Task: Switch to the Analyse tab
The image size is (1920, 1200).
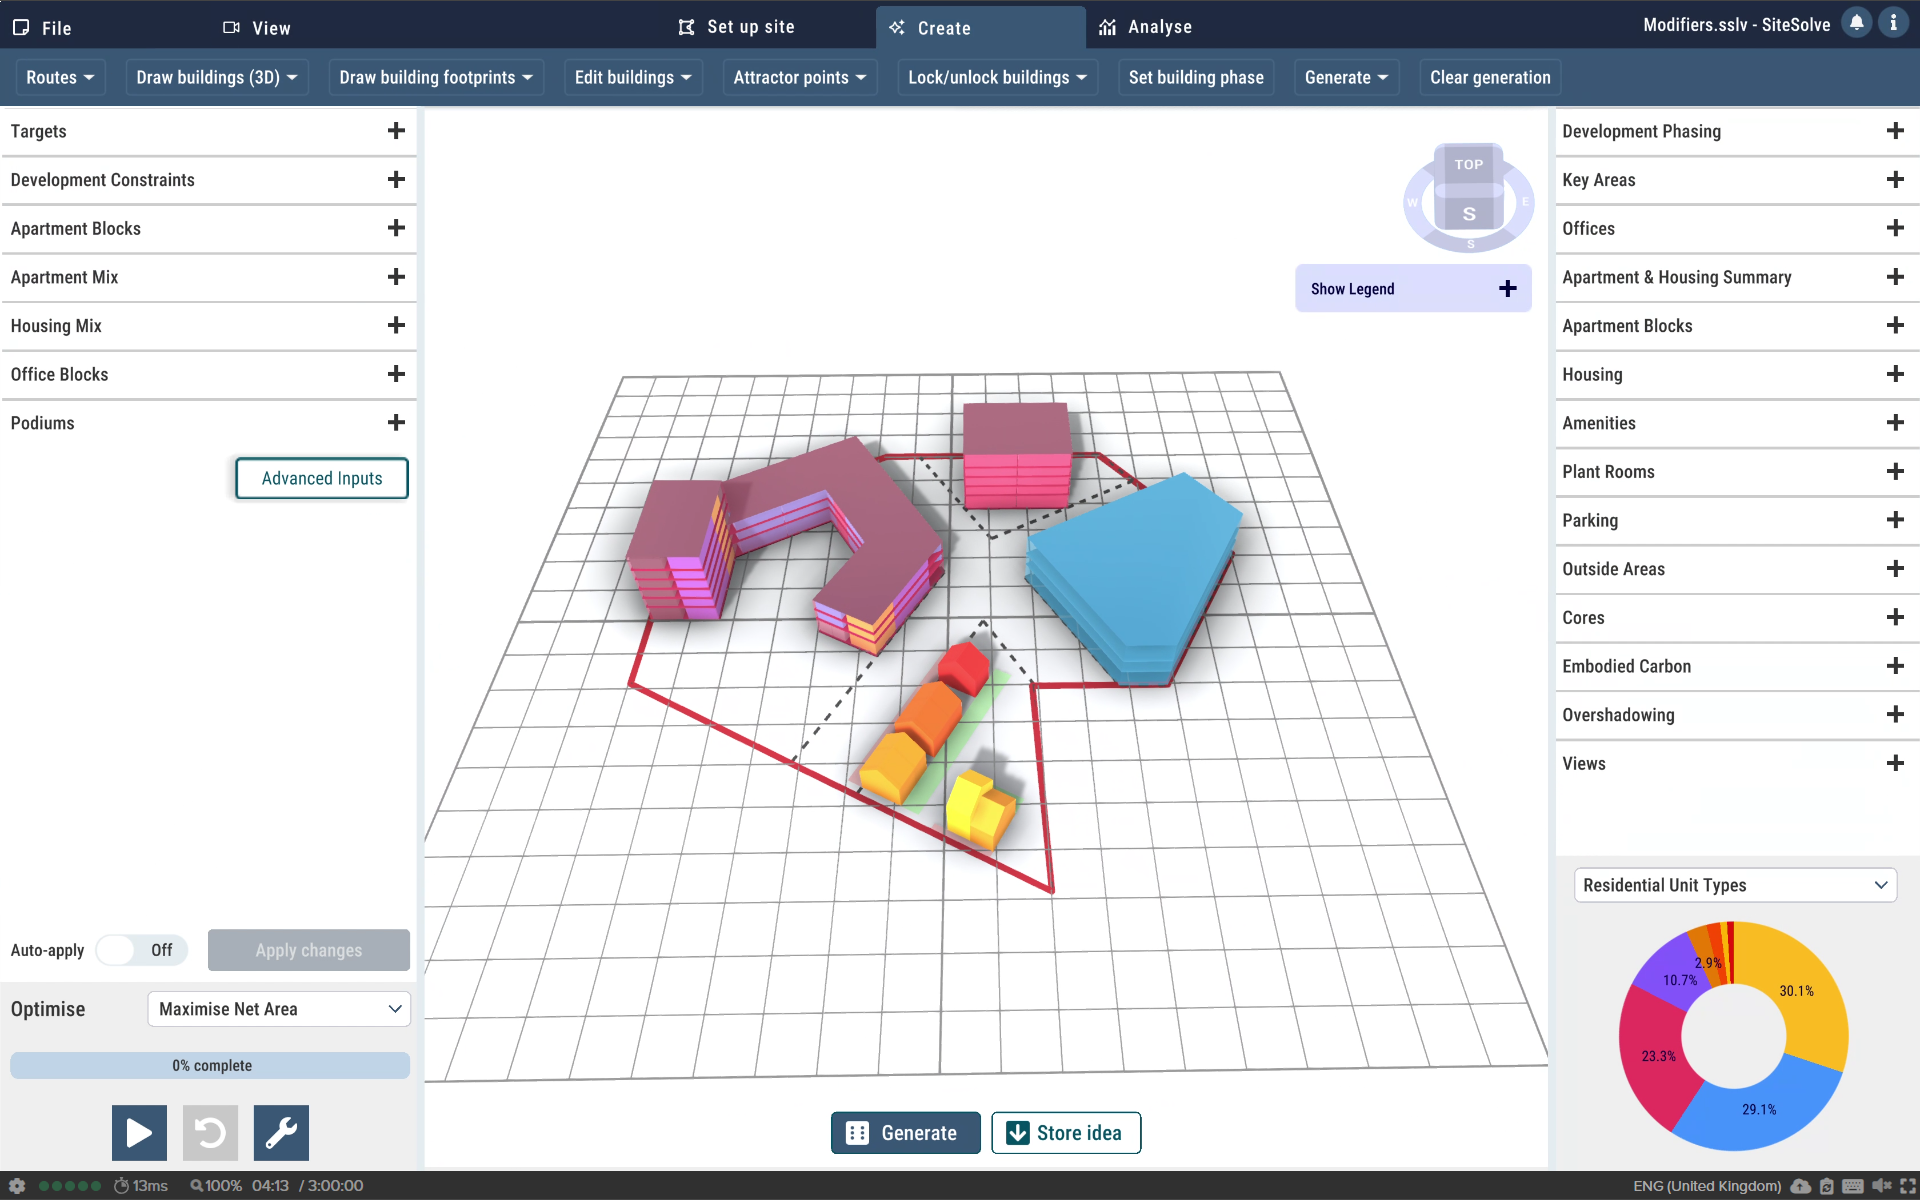Action: (1146, 27)
